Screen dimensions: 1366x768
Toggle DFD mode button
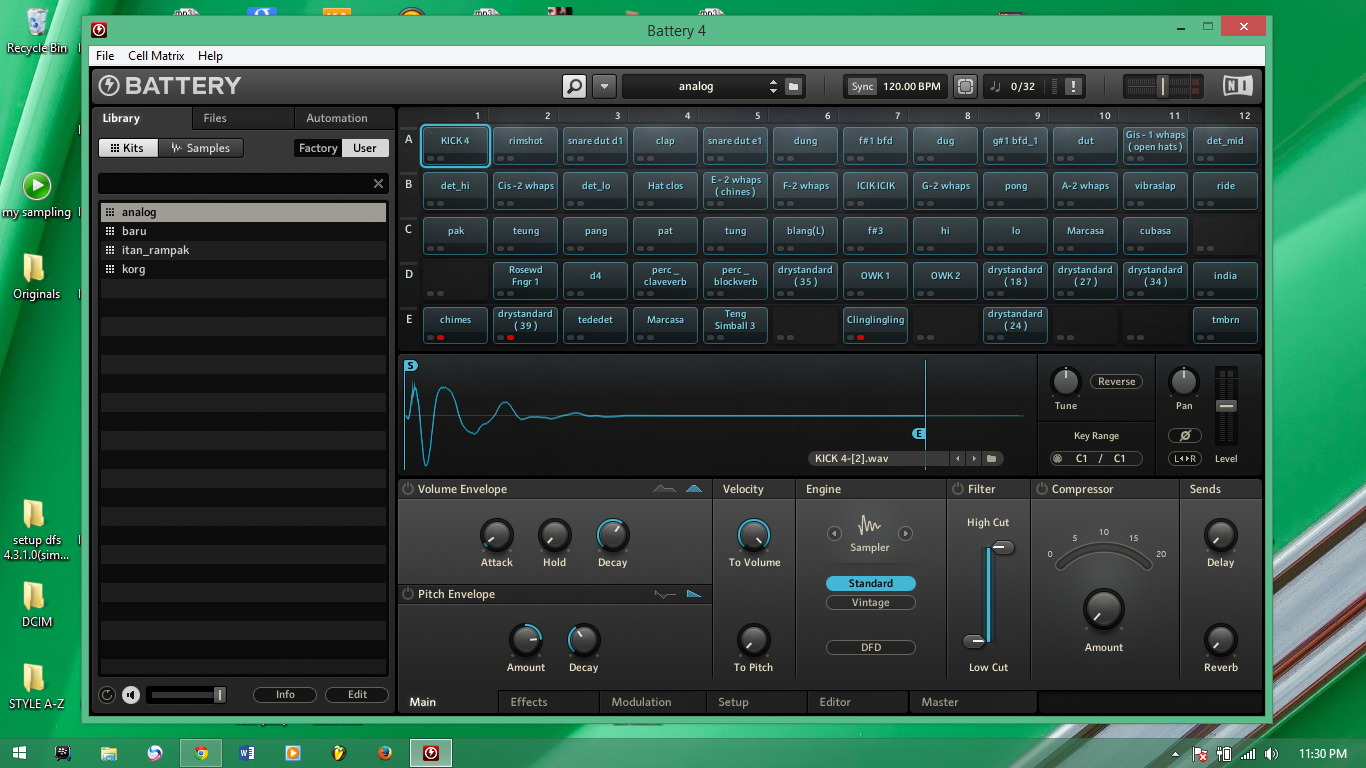click(x=871, y=647)
